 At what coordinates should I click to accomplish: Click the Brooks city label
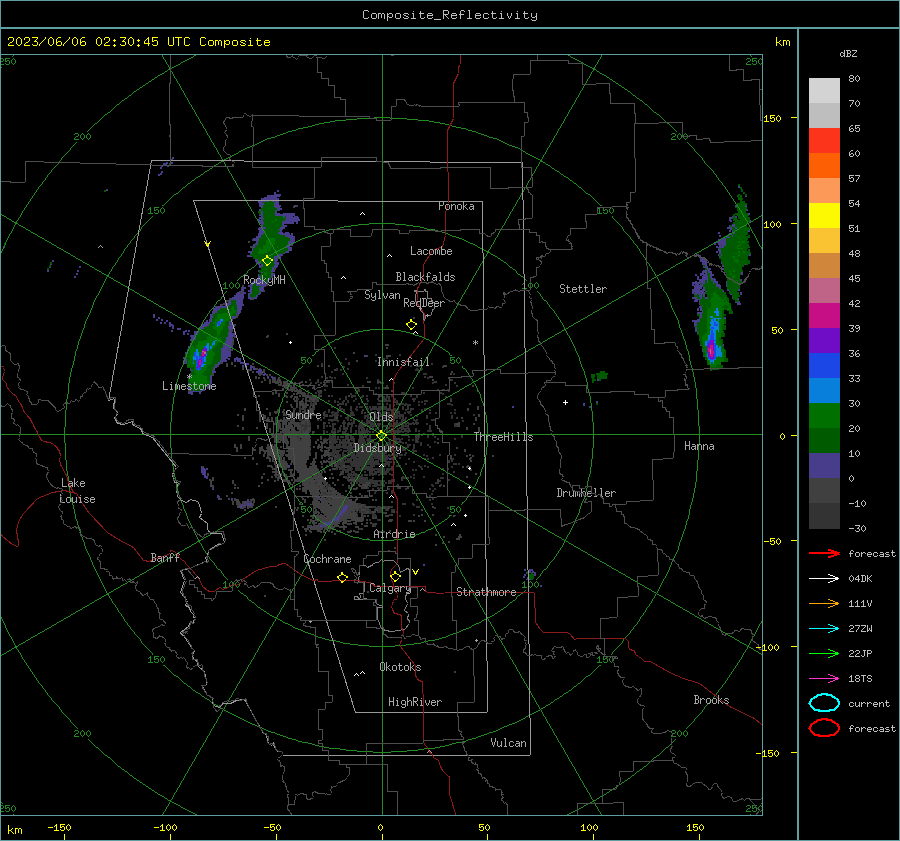pyautogui.click(x=711, y=700)
